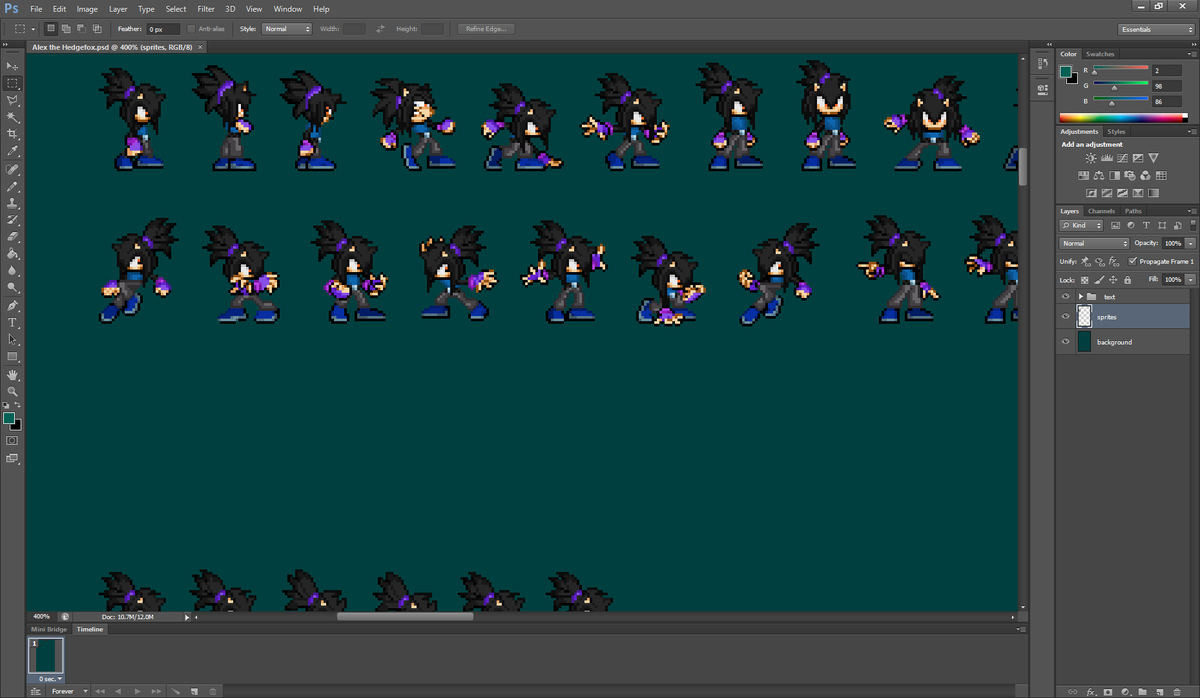Select the Zoom tool

point(12,392)
